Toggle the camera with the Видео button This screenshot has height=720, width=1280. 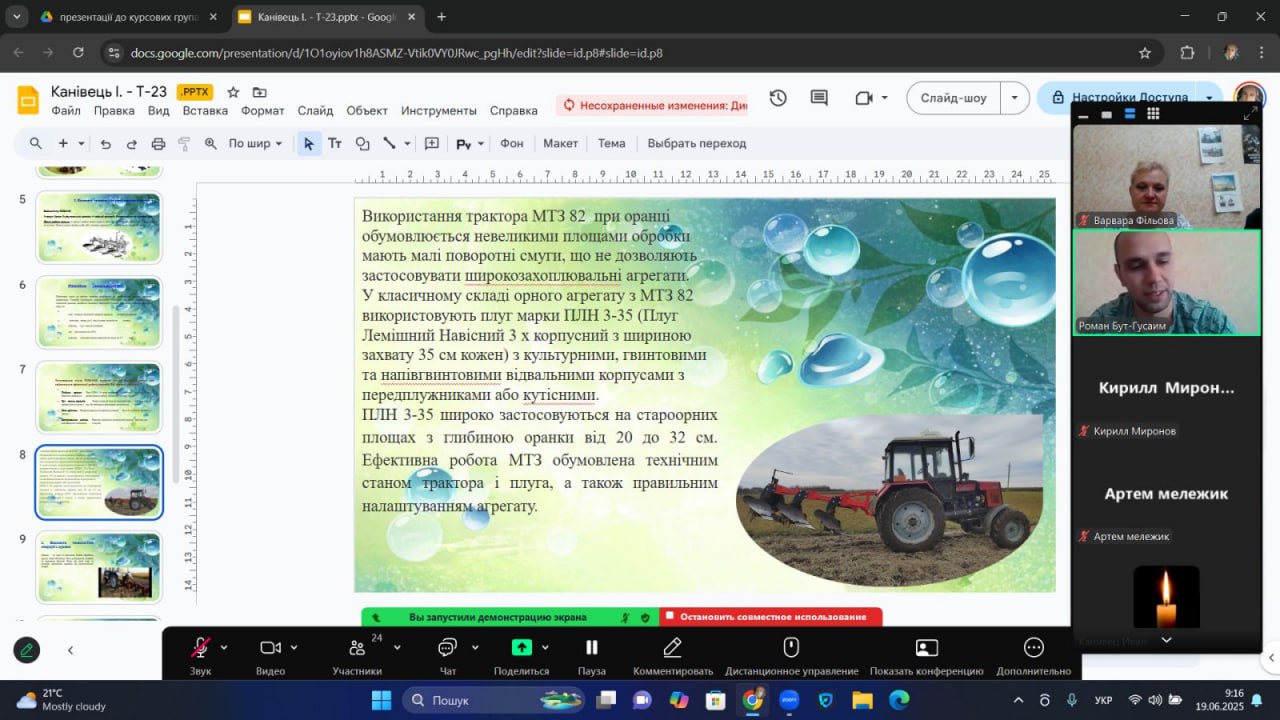(x=270, y=654)
